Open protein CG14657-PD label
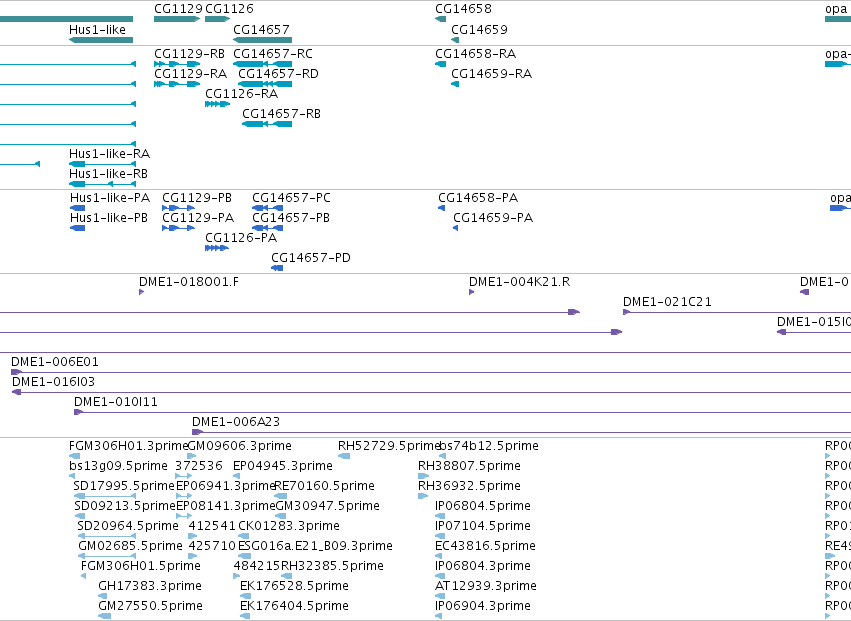The height and width of the screenshot is (621, 851). coord(311,258)
